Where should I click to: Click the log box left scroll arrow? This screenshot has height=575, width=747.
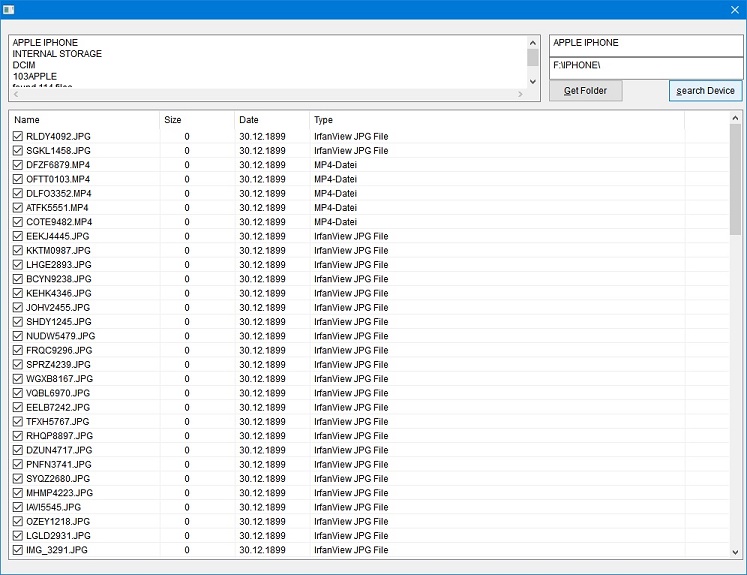point(16,94)
